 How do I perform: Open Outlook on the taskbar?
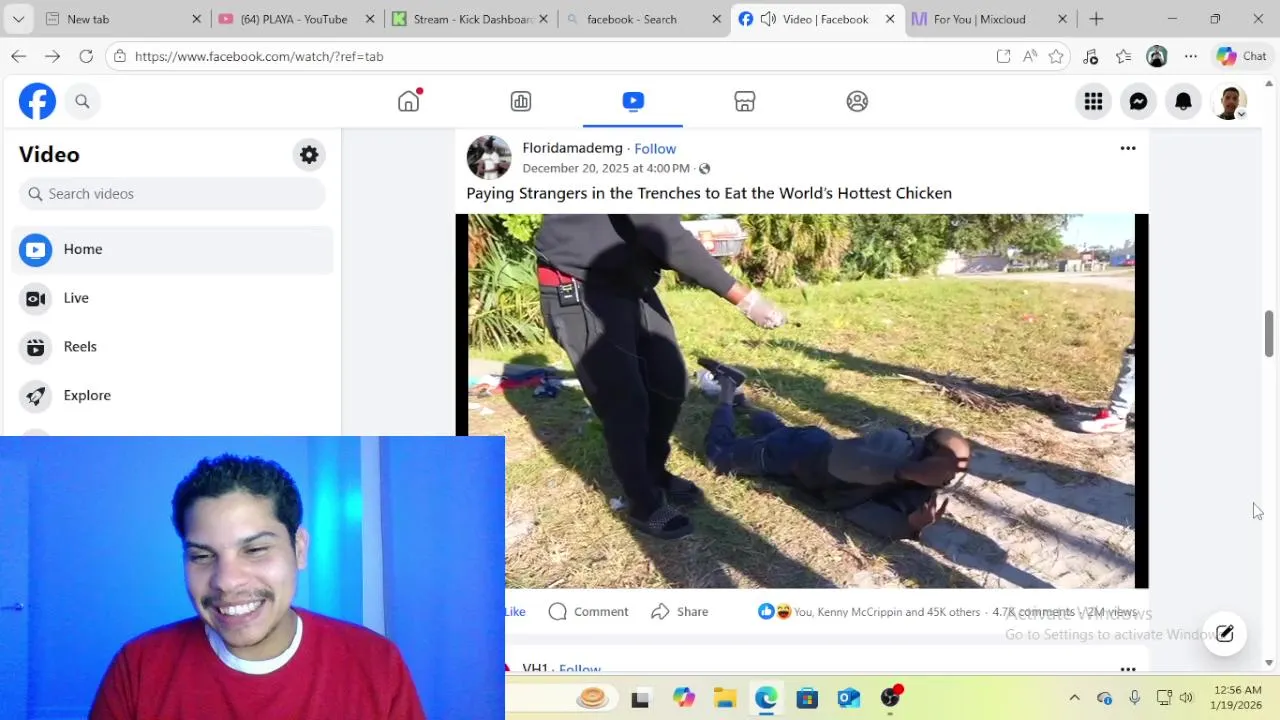[x=849, y=698]
